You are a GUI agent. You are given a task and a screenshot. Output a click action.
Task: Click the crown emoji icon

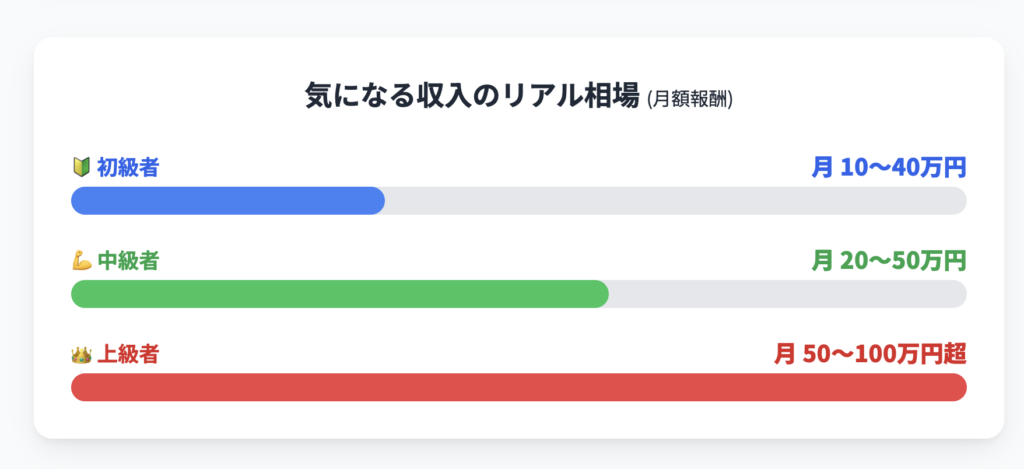pos(81,355)
